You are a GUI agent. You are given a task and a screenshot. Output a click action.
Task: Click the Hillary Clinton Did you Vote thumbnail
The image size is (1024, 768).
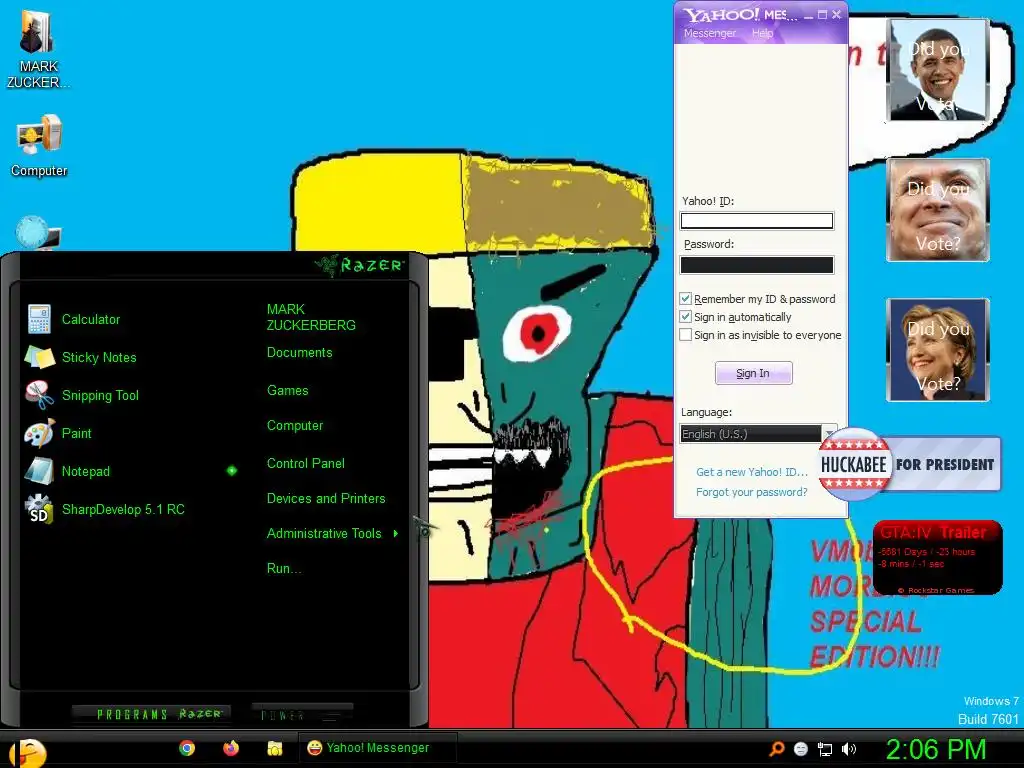click(938, 350)
